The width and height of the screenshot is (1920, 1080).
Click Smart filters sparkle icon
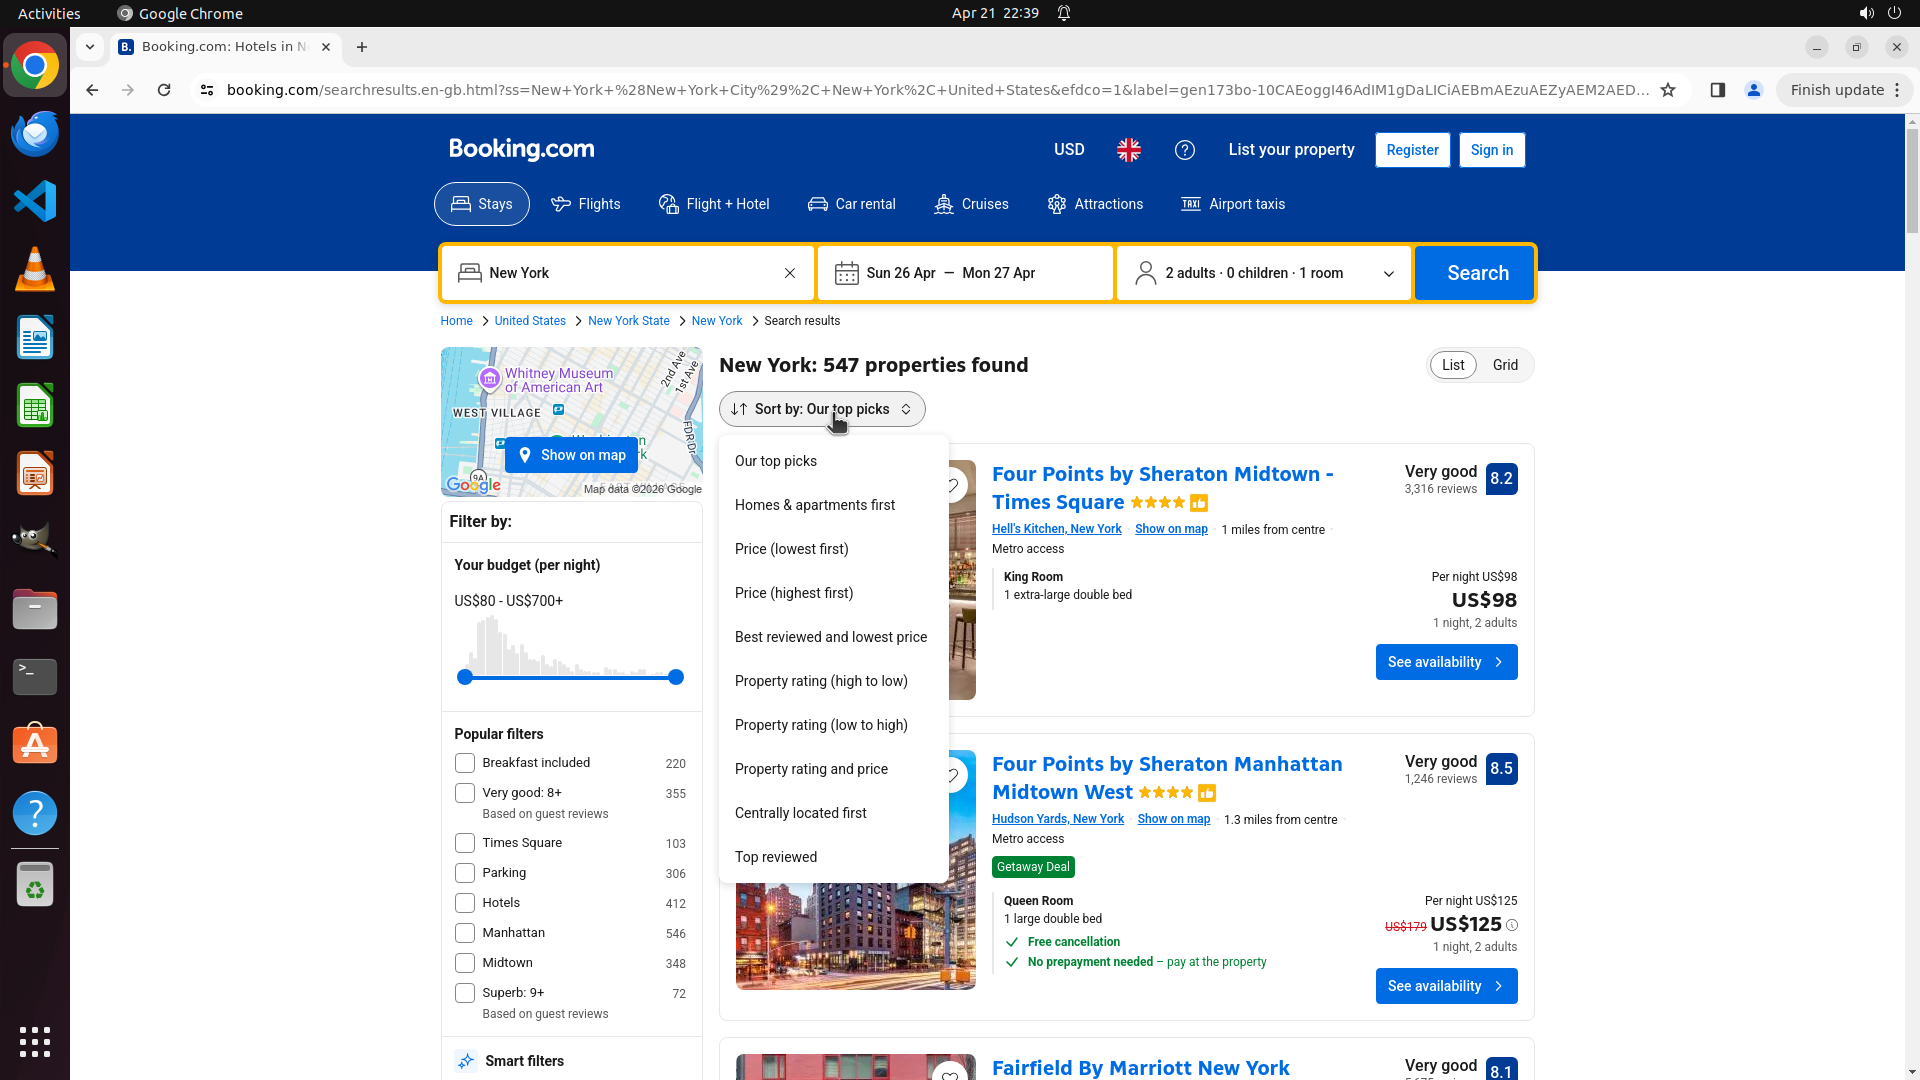click(x=466, y=1061)
